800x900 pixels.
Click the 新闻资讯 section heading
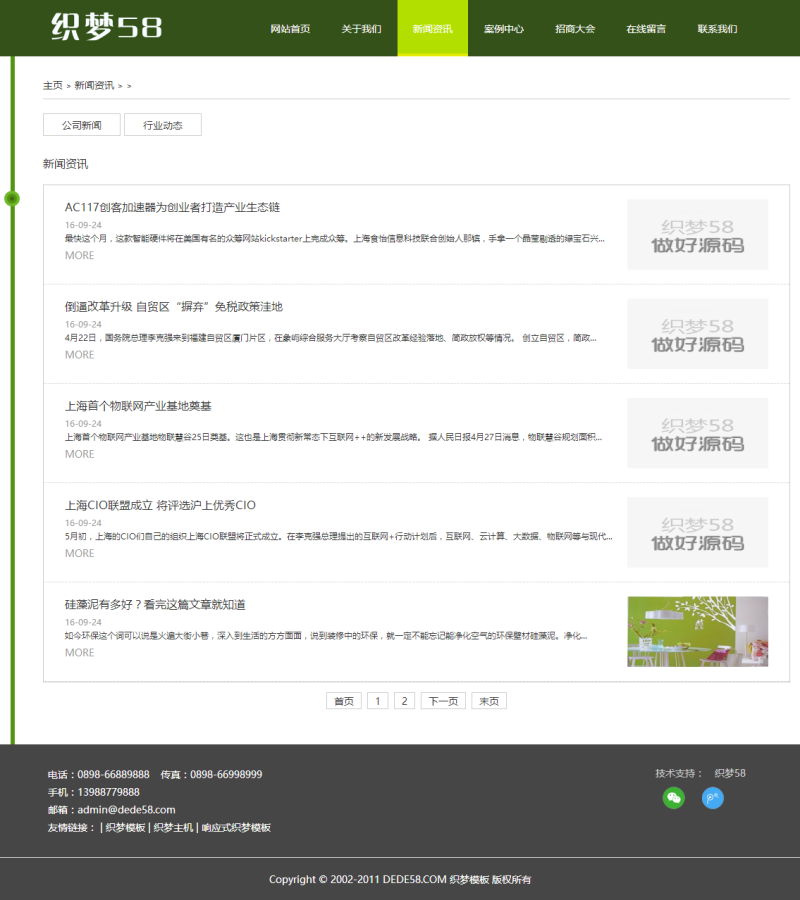coord(65,164)
